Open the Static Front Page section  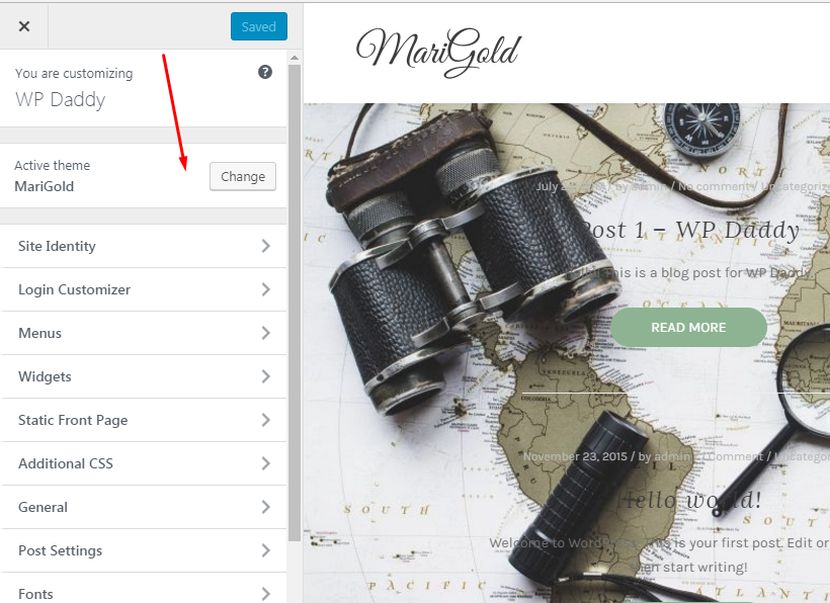pos(143,420)
